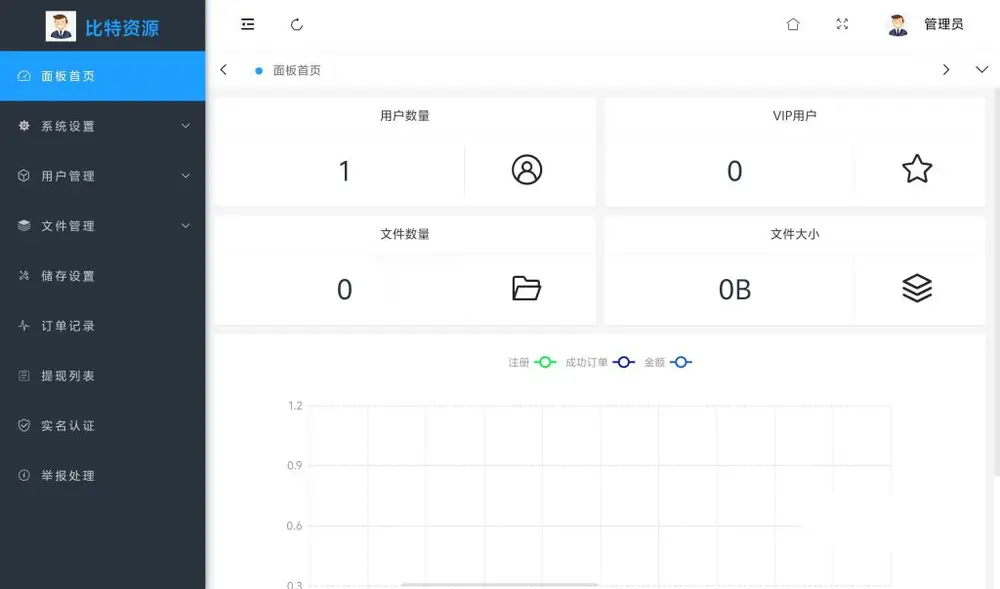This screenshot has width=1000, height=589.
Task: Click the 比特资源 logo image
Action: pos(61,26)
